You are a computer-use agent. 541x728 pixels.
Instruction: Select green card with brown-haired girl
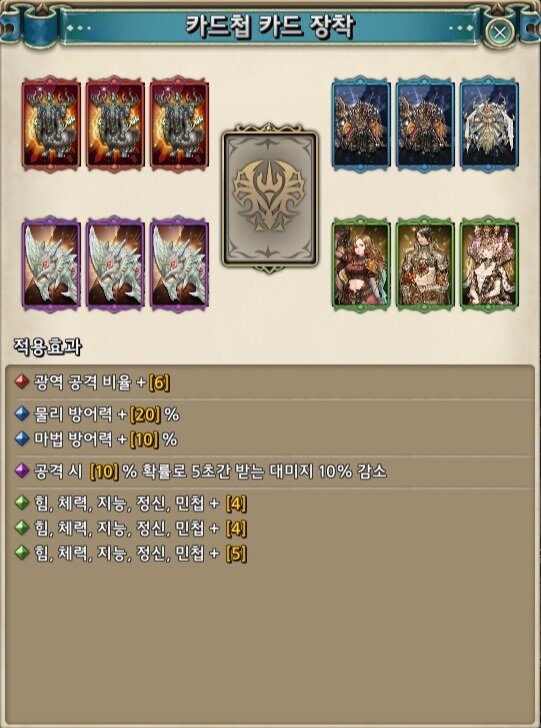pos(361,264)
